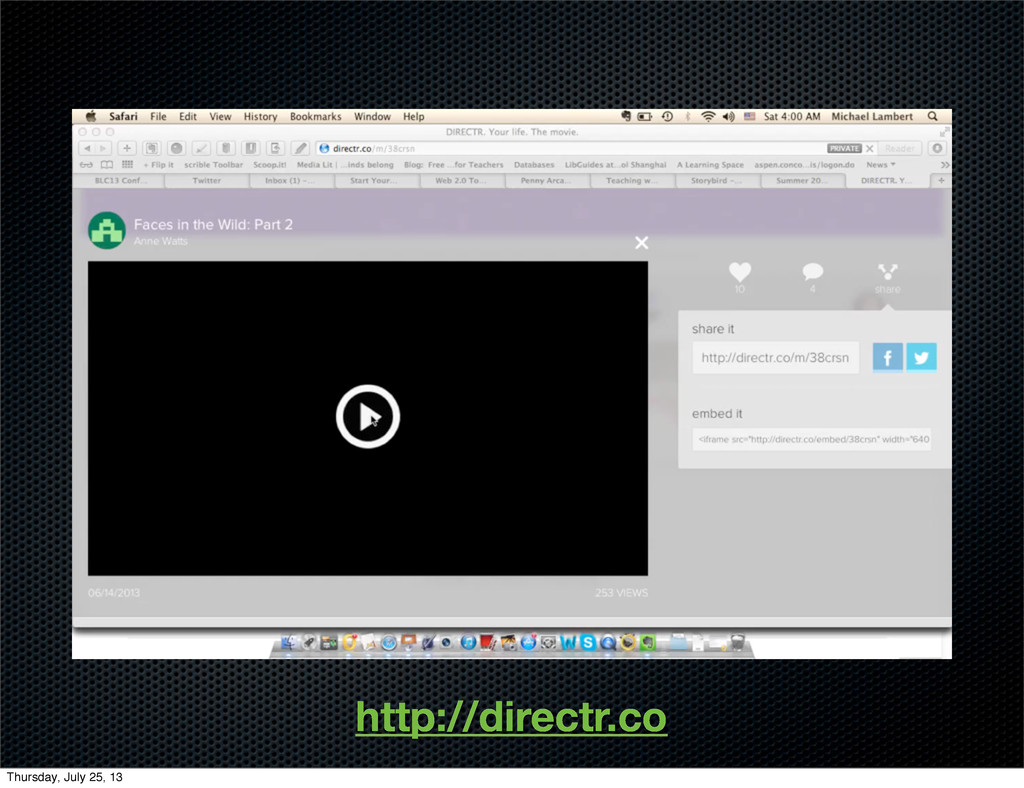
Task: Open comments via speech bubble icon
Action: [x=812, y=272]
